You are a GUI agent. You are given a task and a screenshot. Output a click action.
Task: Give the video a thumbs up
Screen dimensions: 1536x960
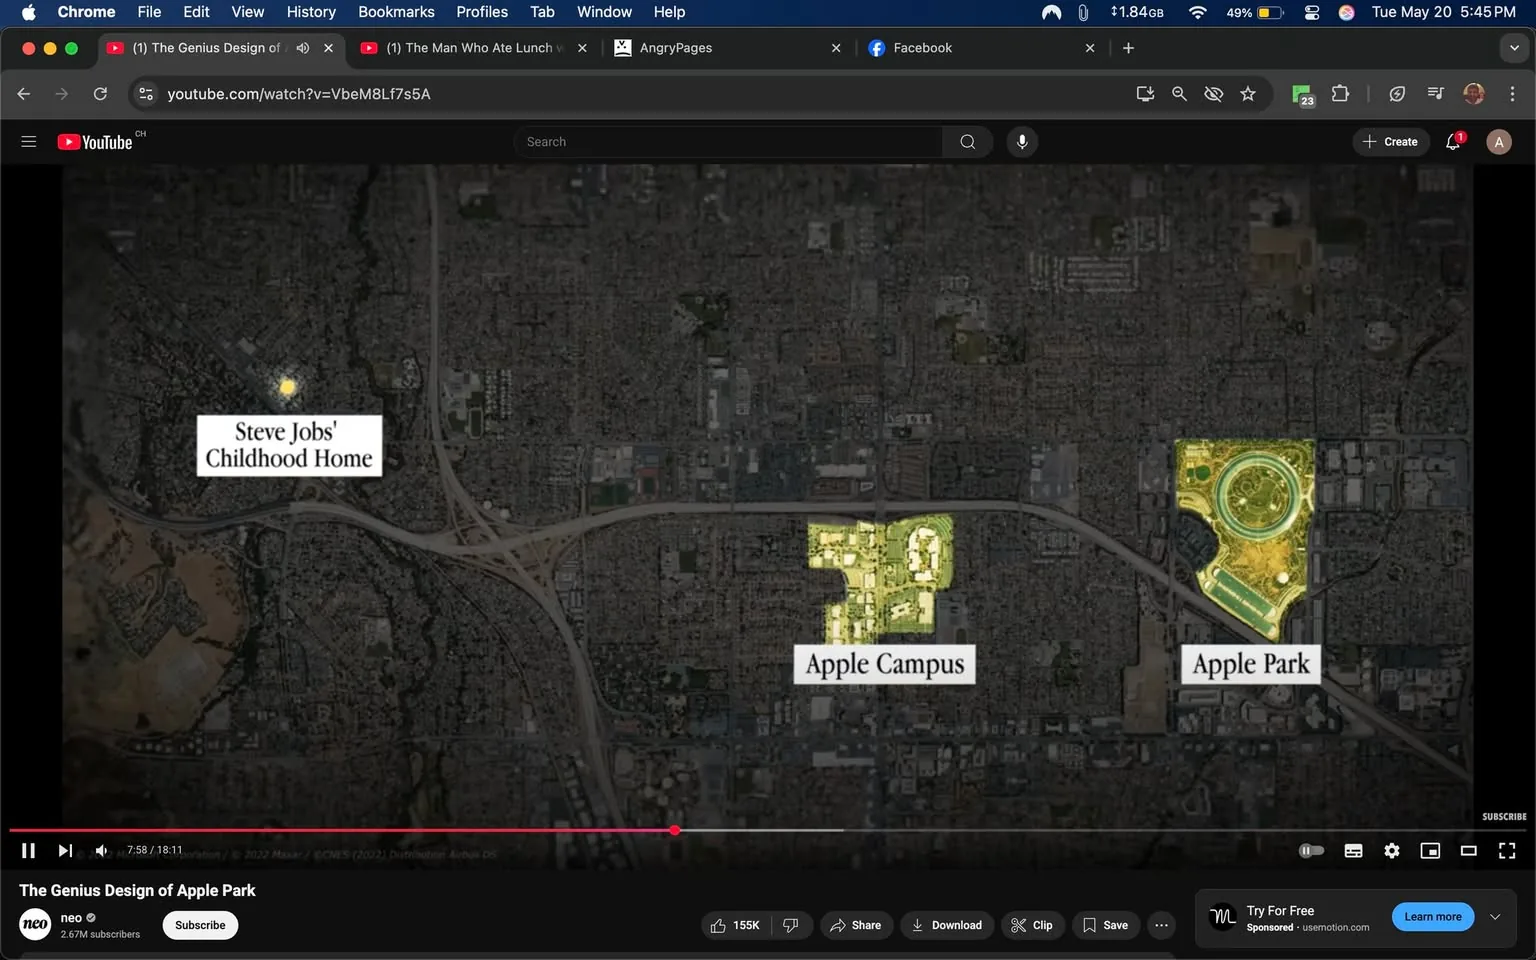pyautogui.click(x=718, y=925)
